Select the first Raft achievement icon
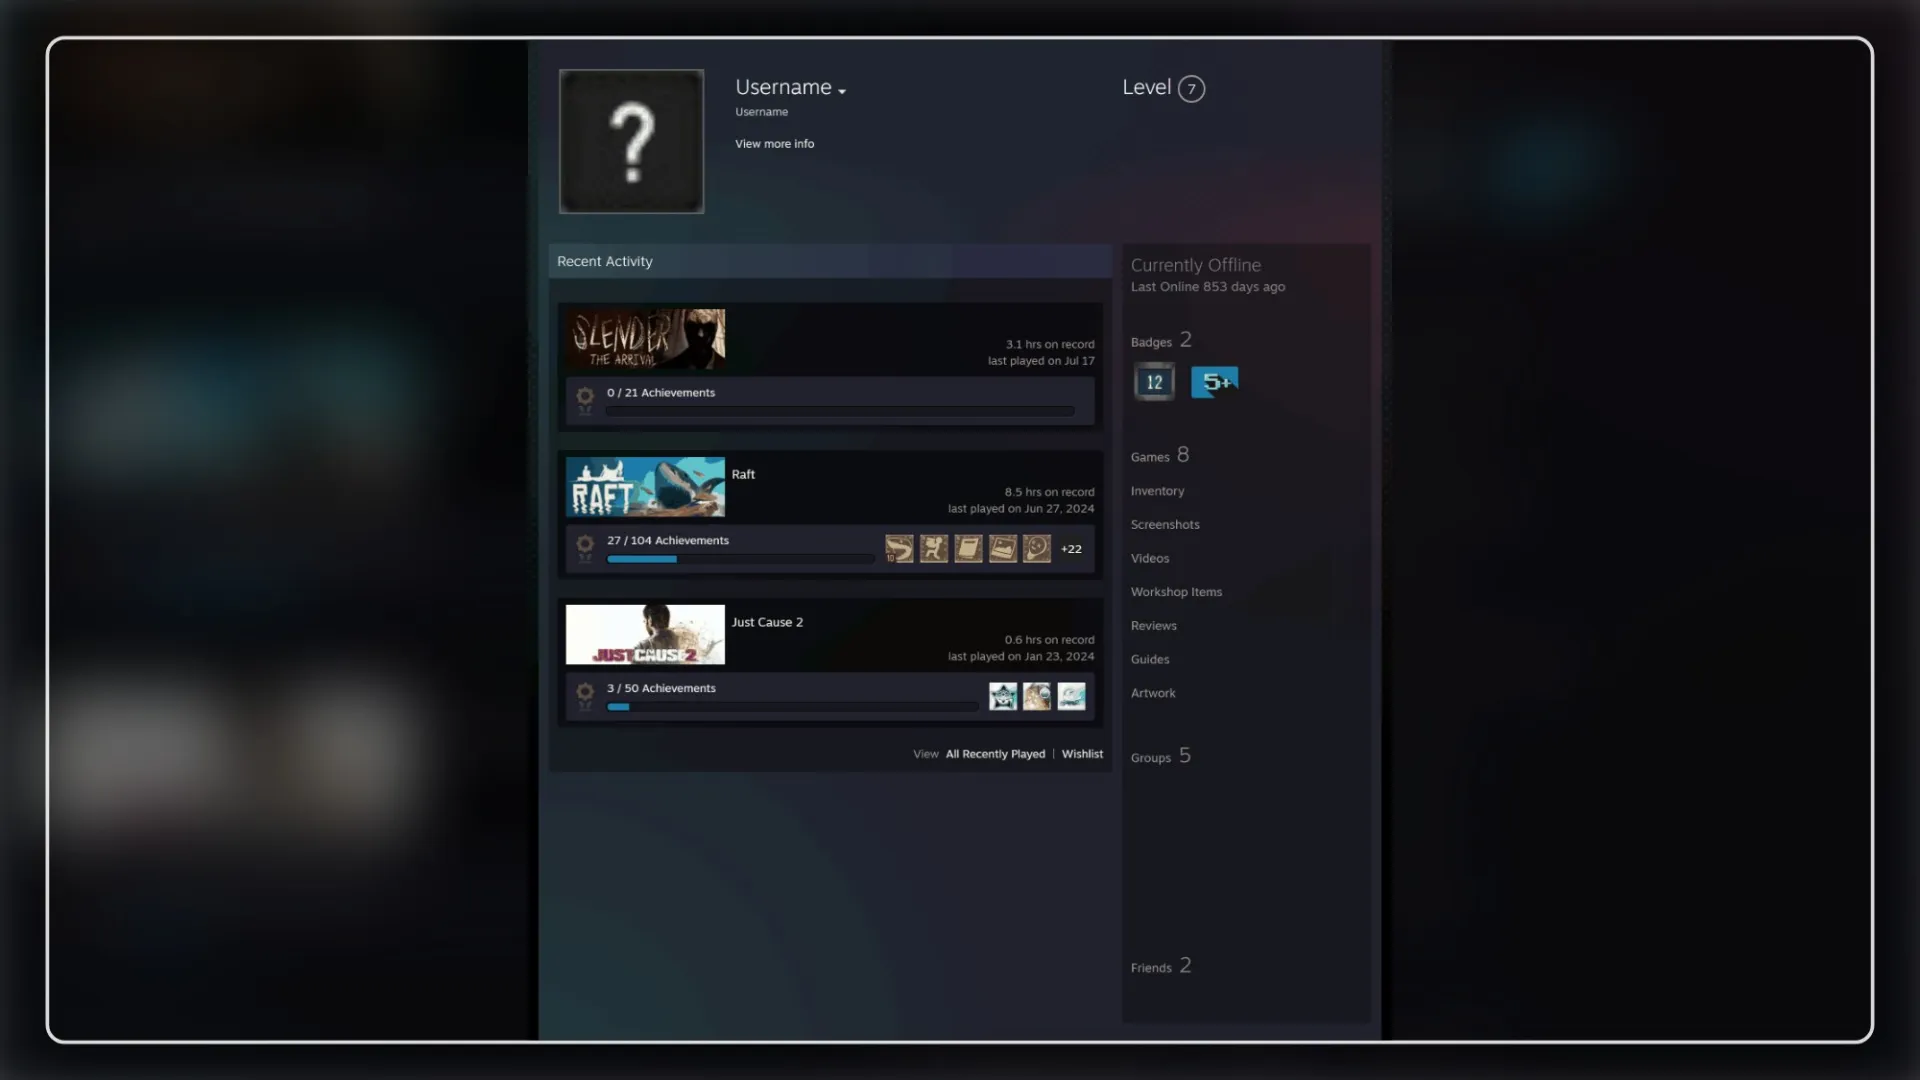 [899, 549]
